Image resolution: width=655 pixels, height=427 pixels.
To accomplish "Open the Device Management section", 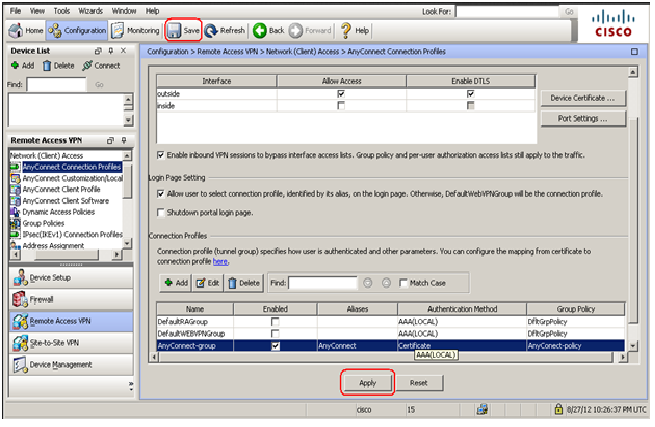I will click(71, 364).
